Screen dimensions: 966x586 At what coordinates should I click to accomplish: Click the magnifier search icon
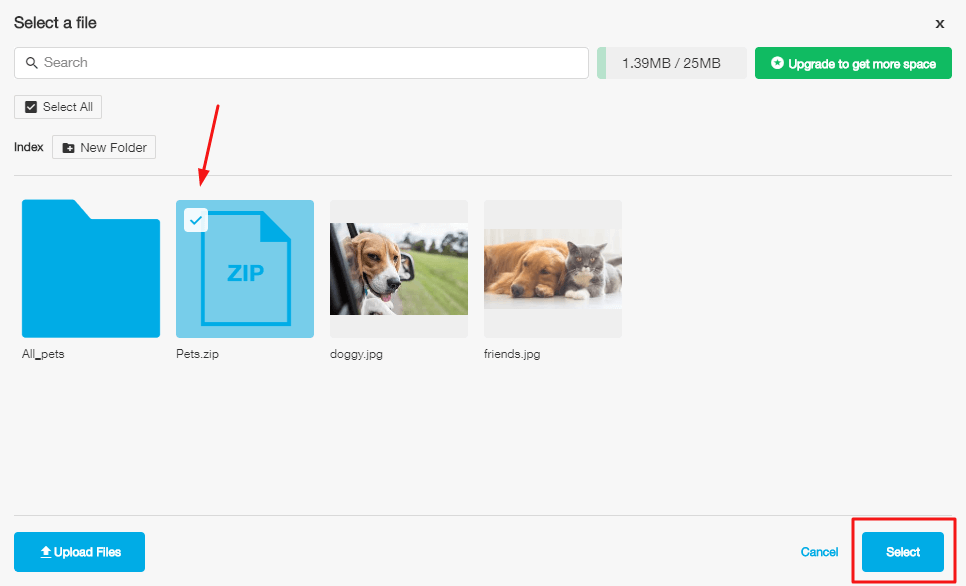point(31,63)
